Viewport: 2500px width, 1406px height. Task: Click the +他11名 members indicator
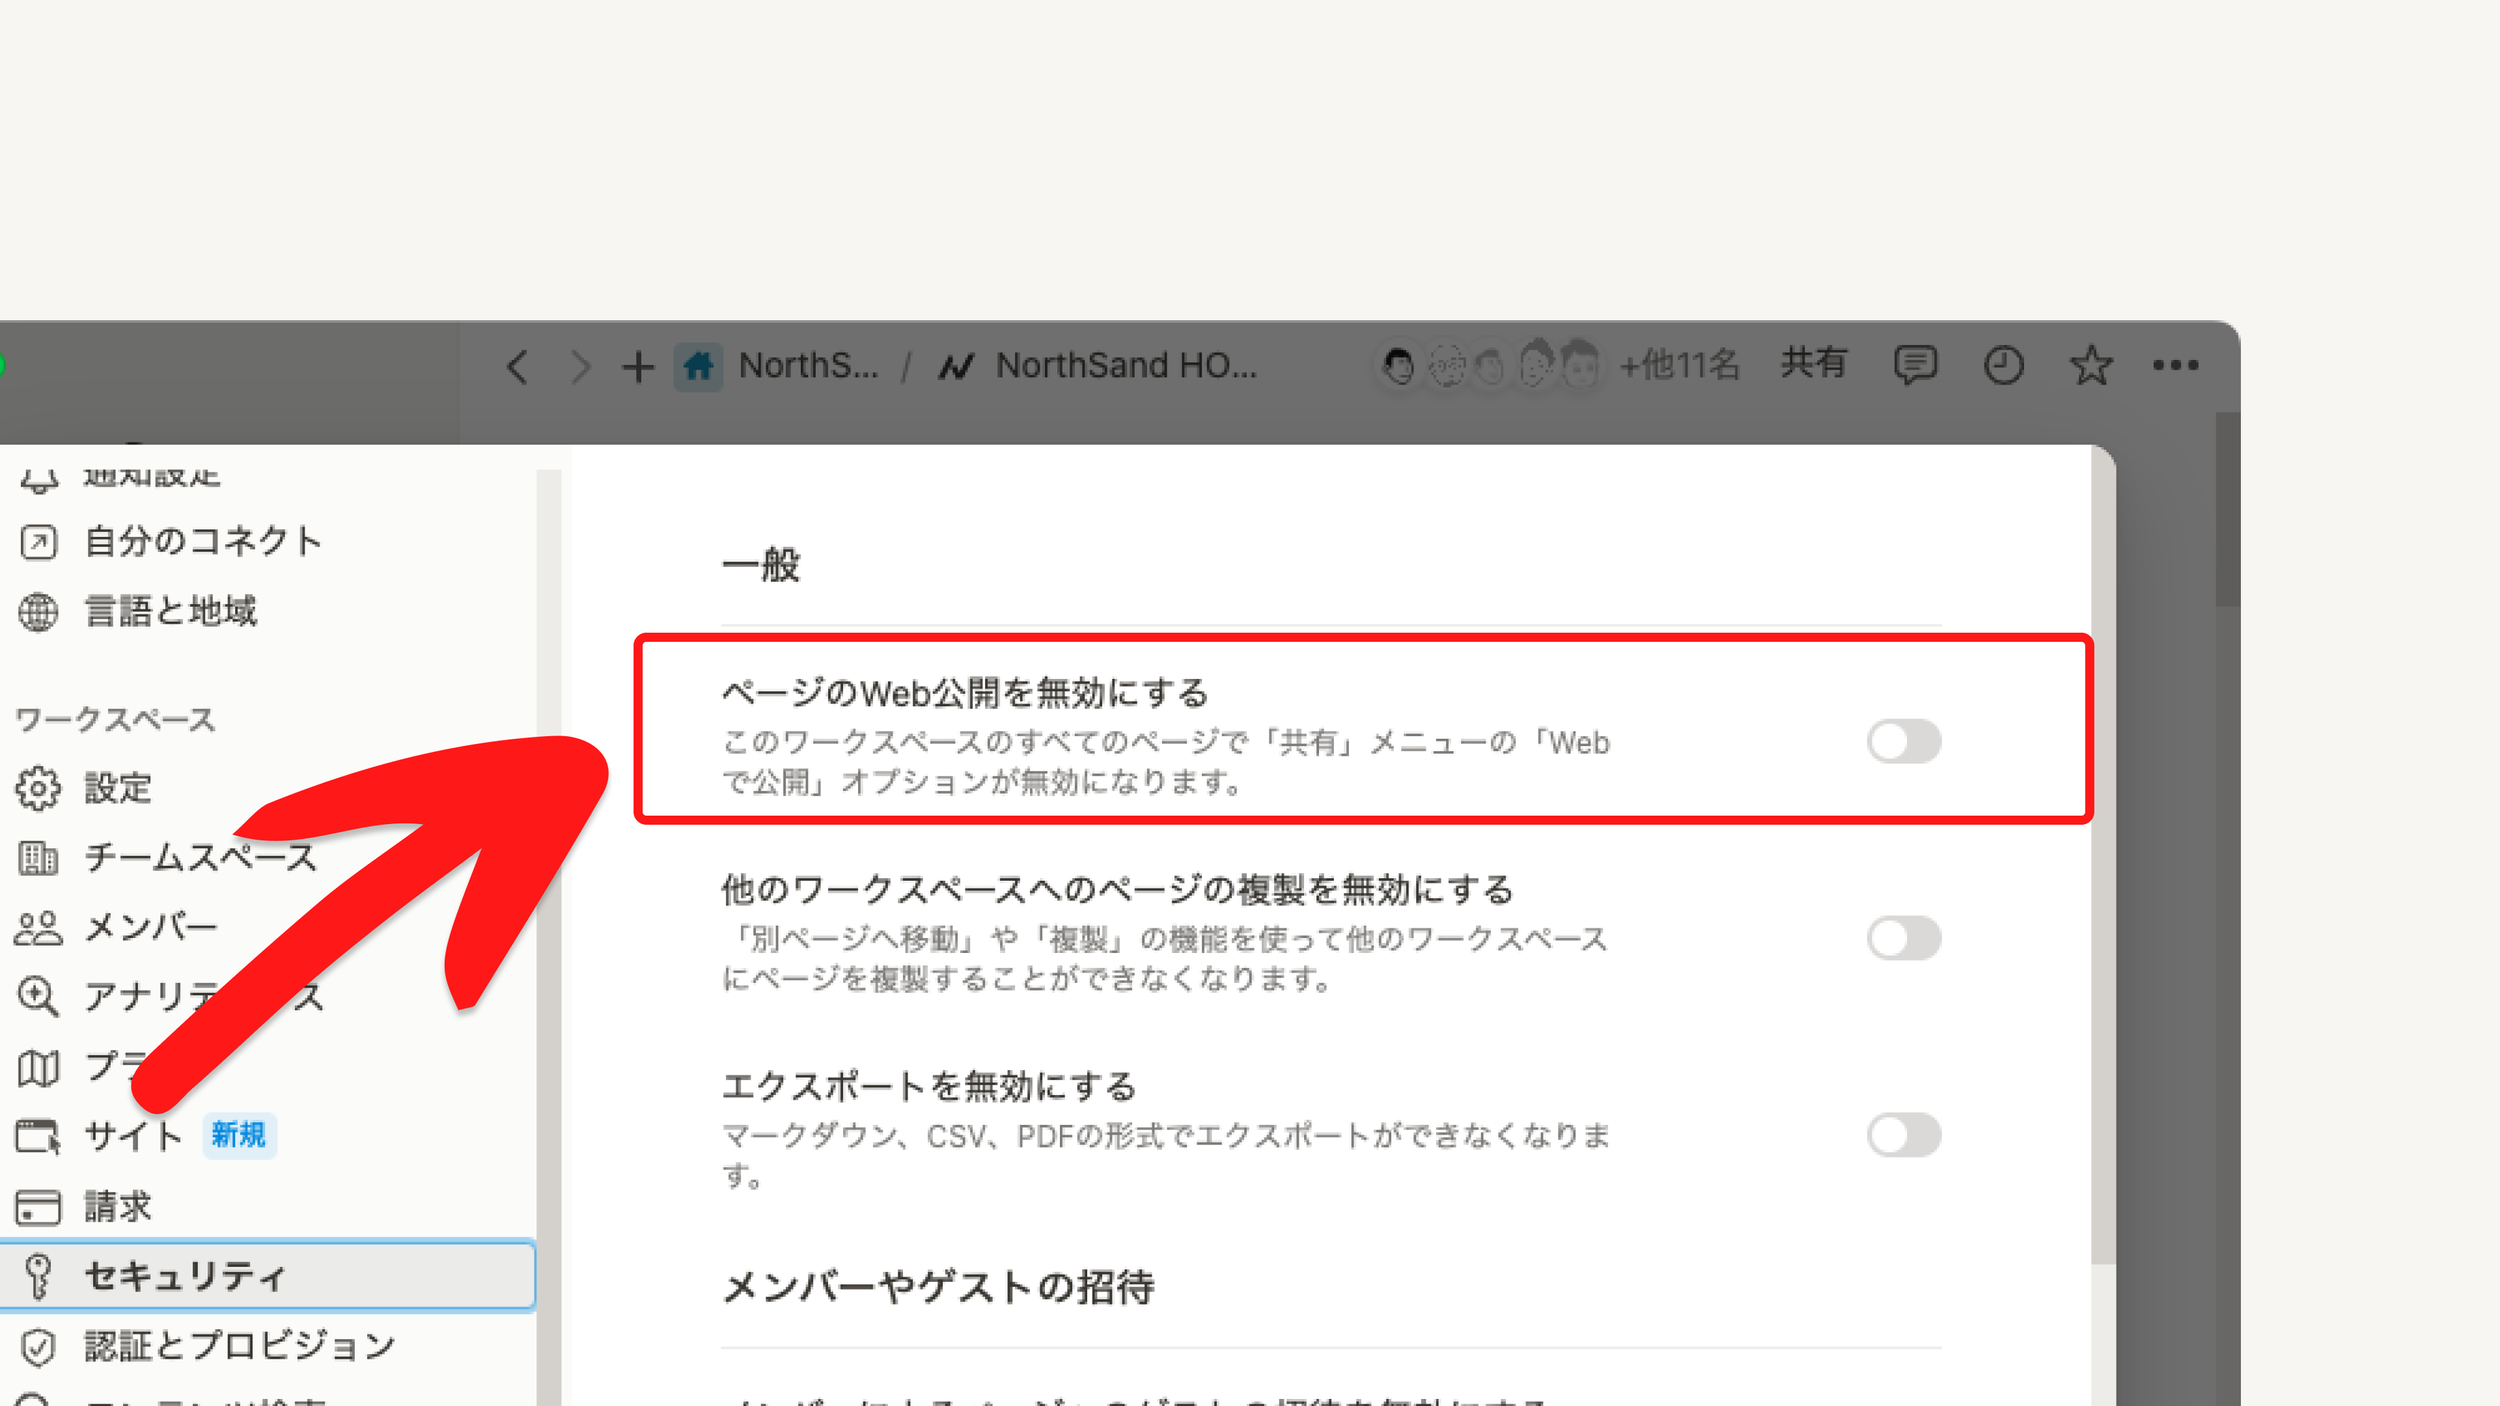point(1679,365)
